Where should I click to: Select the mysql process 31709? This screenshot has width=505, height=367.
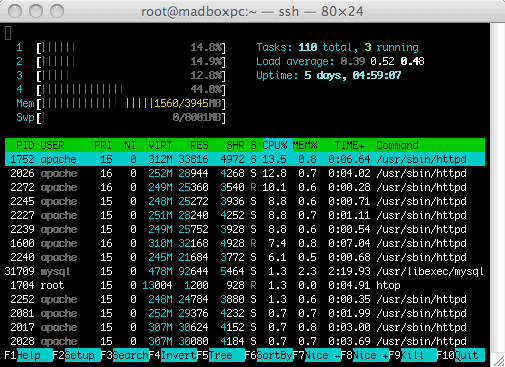(245, 271)
